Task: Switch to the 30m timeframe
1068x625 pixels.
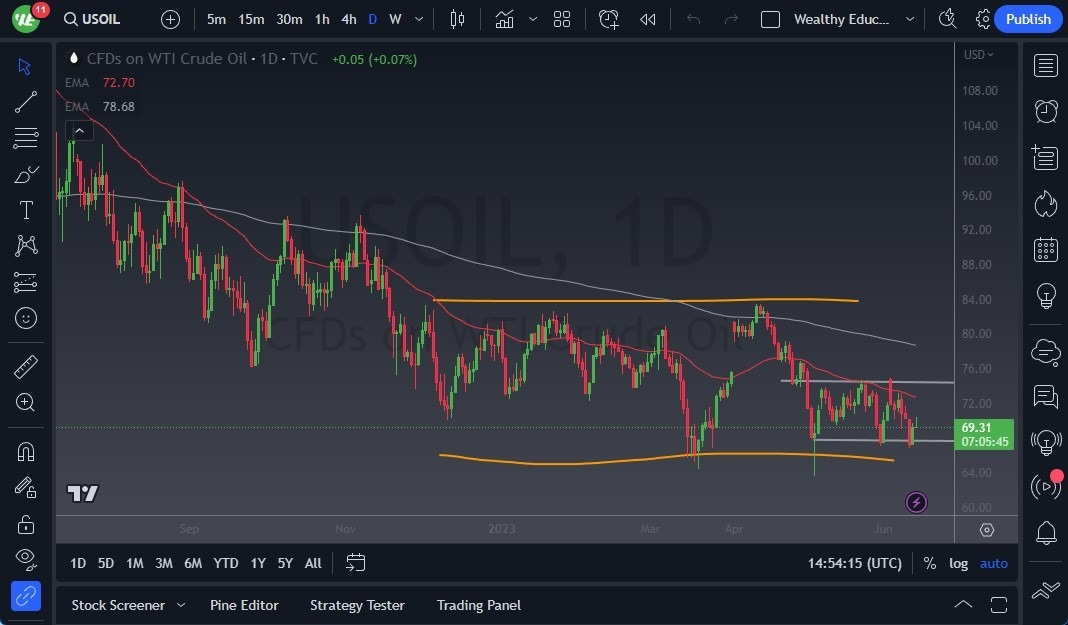Action: pos(289,19)
